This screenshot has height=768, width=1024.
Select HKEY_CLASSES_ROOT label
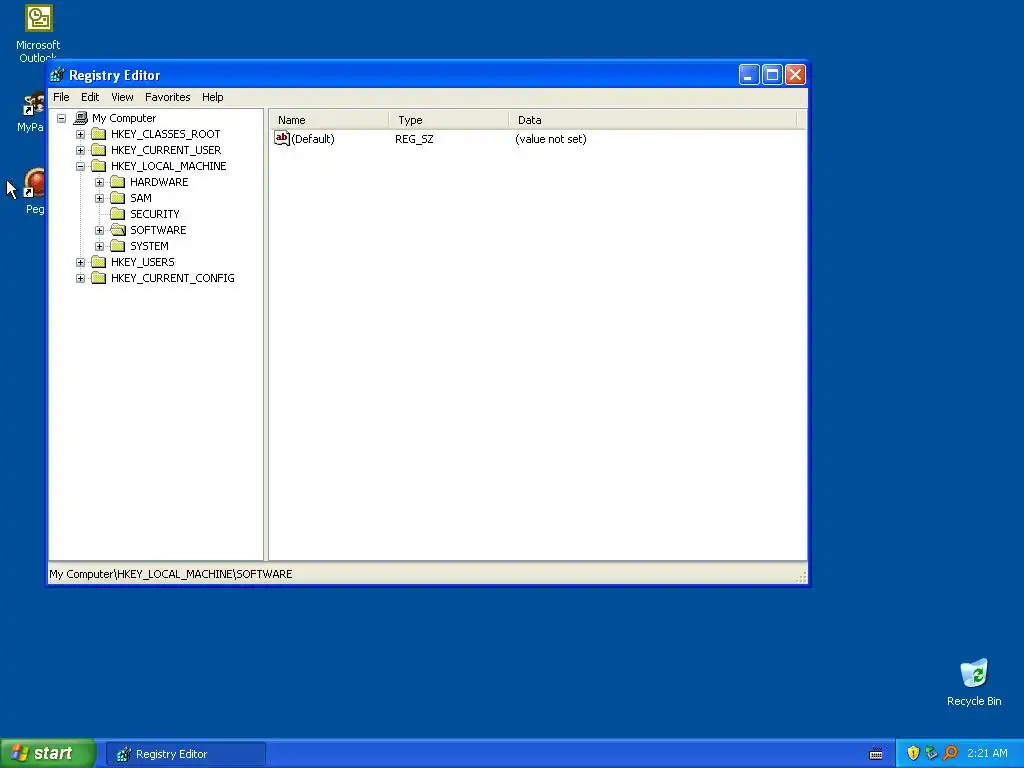(165, 134)
